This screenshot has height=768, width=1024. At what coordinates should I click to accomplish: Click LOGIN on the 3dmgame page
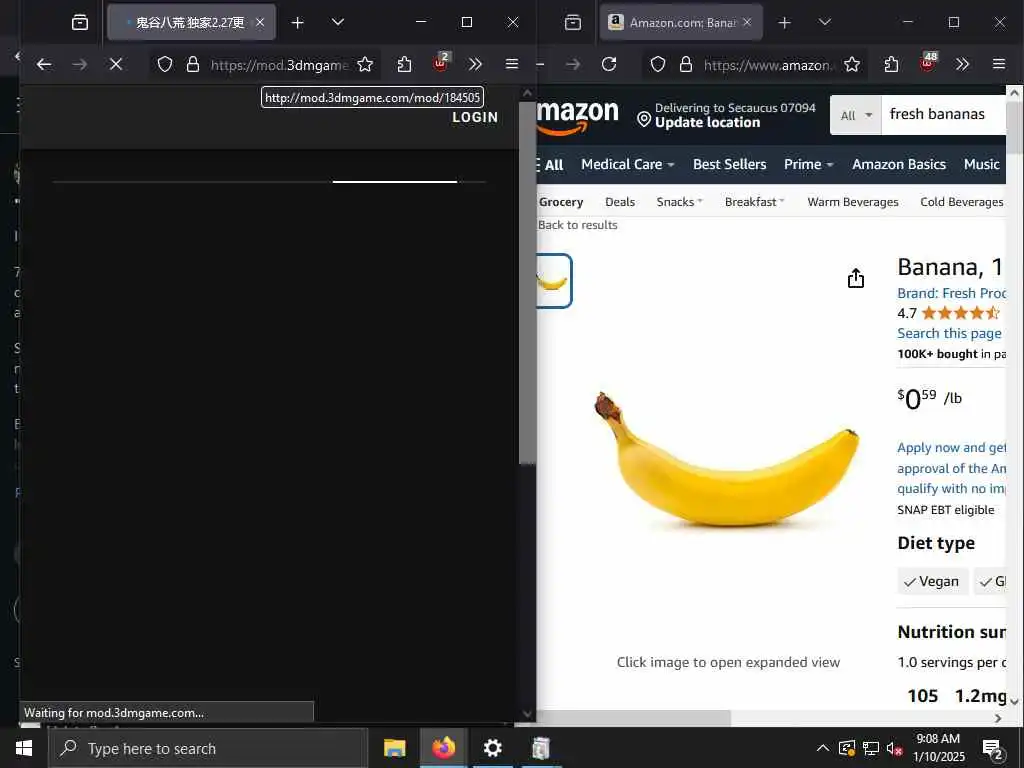click(x=475, y=118)
